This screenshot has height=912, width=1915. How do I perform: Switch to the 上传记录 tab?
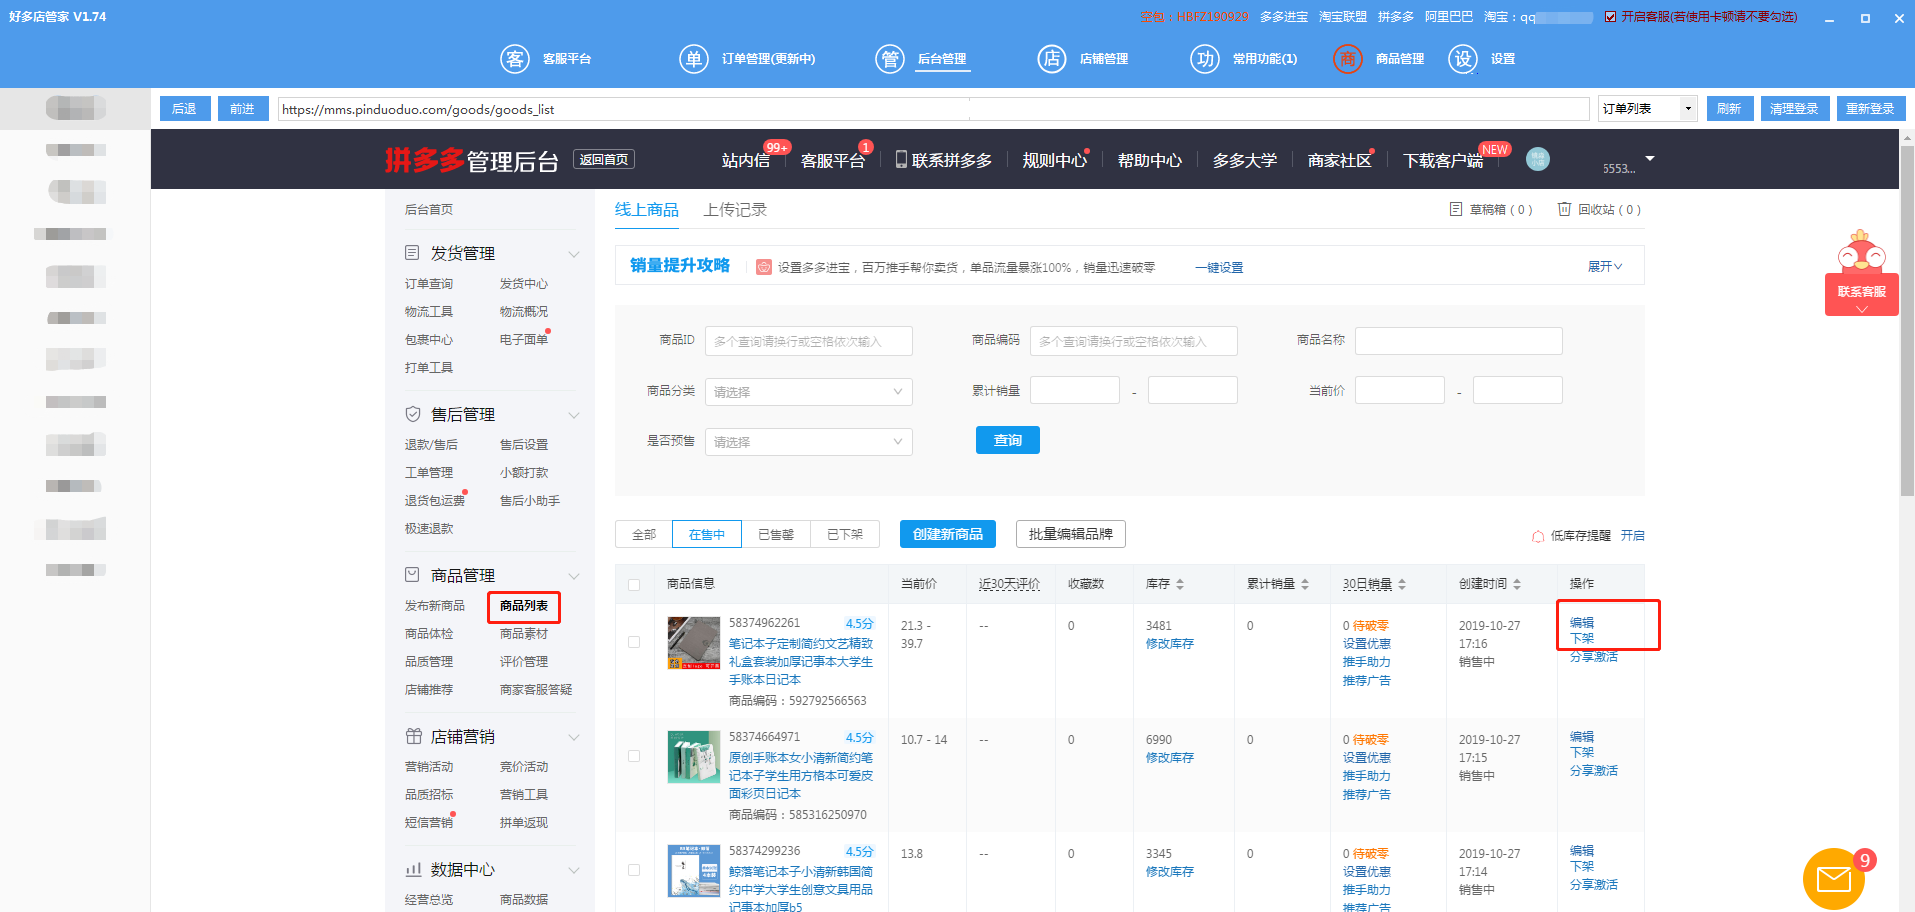click(x=735, y=209)
